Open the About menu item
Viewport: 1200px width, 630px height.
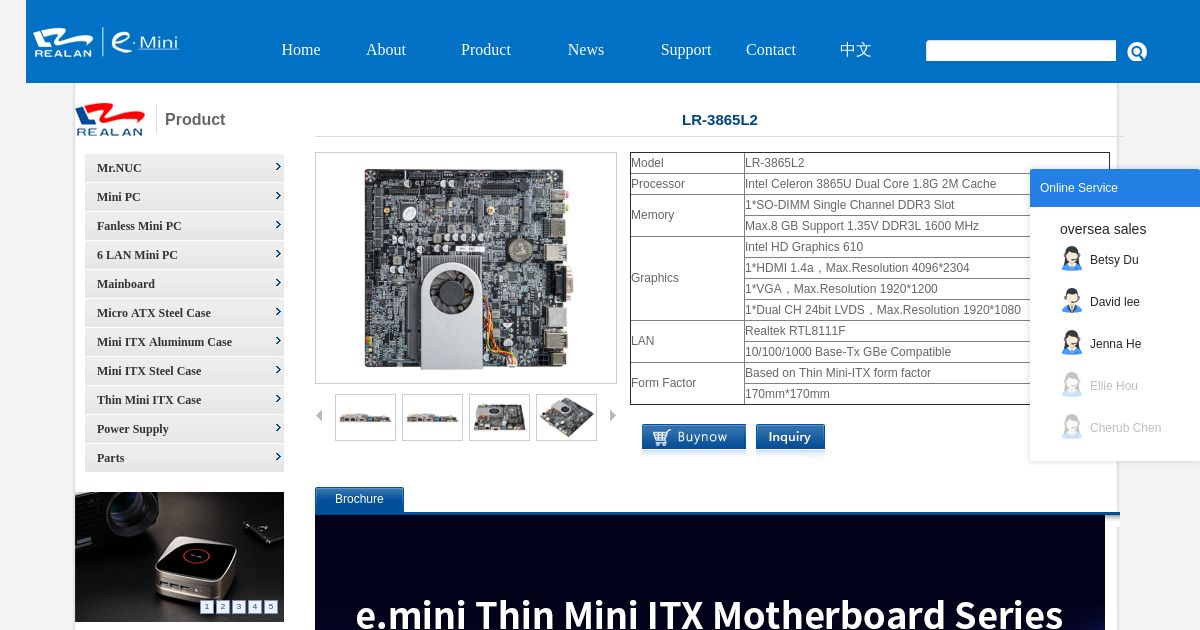point(386,50)
